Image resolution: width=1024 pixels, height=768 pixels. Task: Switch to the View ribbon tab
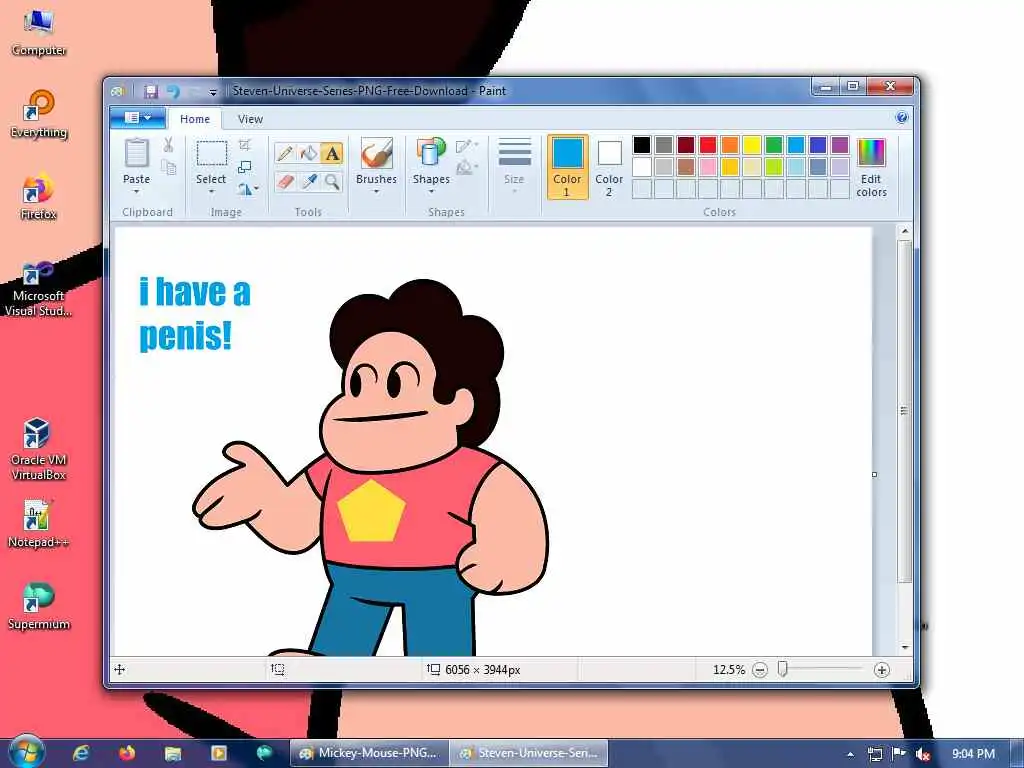pyautogui.click(x=250, y=119)
